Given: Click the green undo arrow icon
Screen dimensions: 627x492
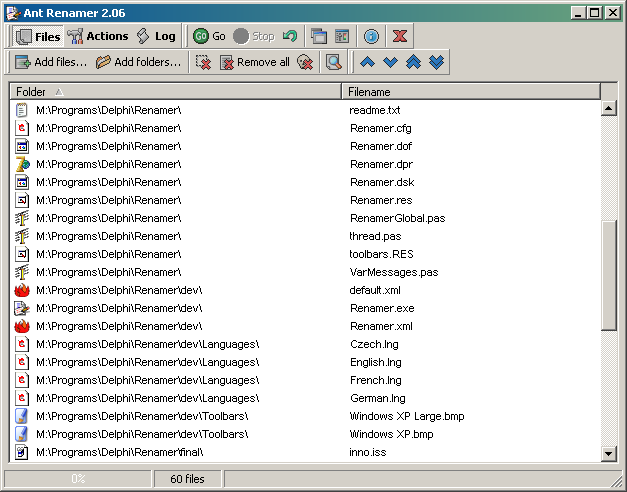Looking at the screenshot, I should coord(290,36).
